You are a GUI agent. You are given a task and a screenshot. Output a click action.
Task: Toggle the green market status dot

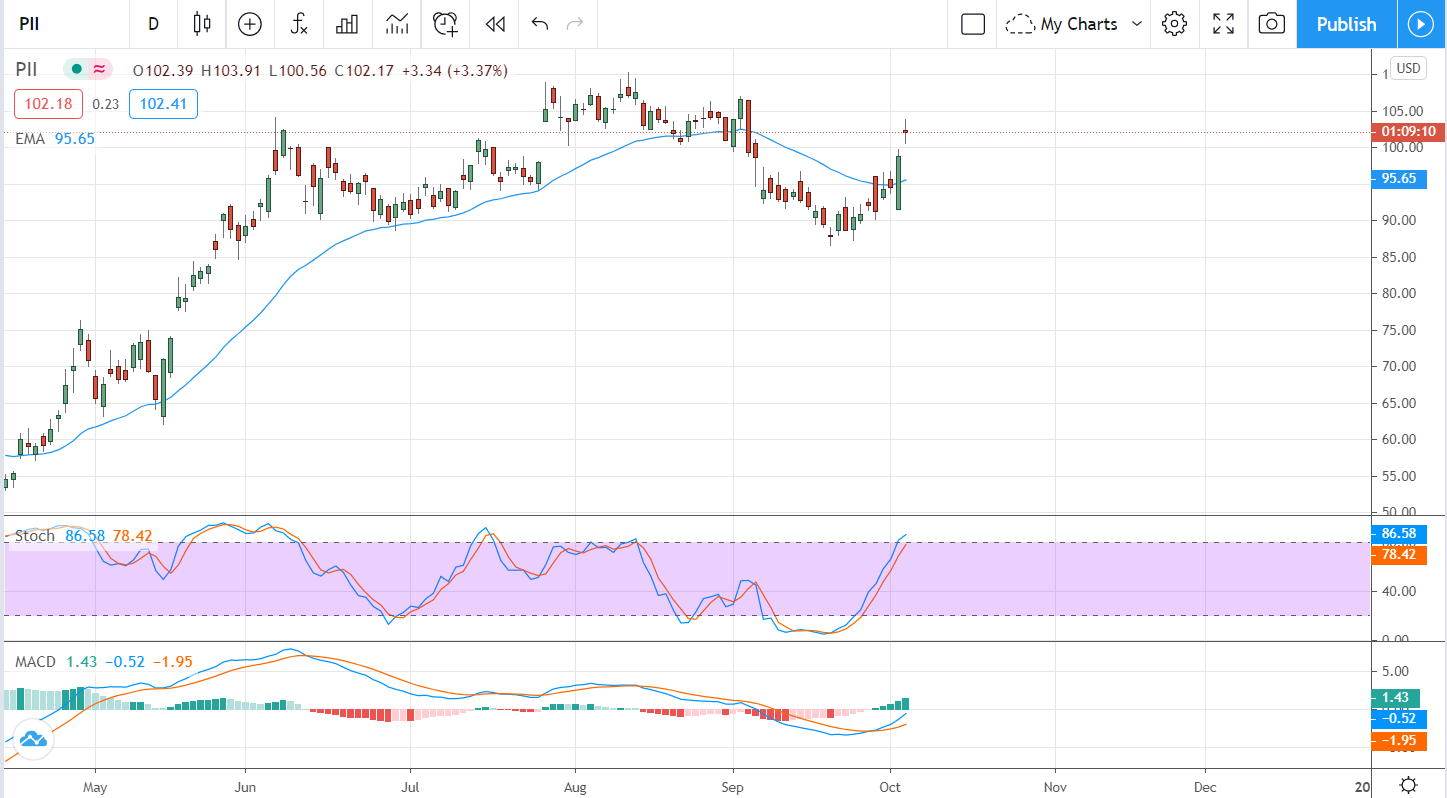(x=76, y=69)
